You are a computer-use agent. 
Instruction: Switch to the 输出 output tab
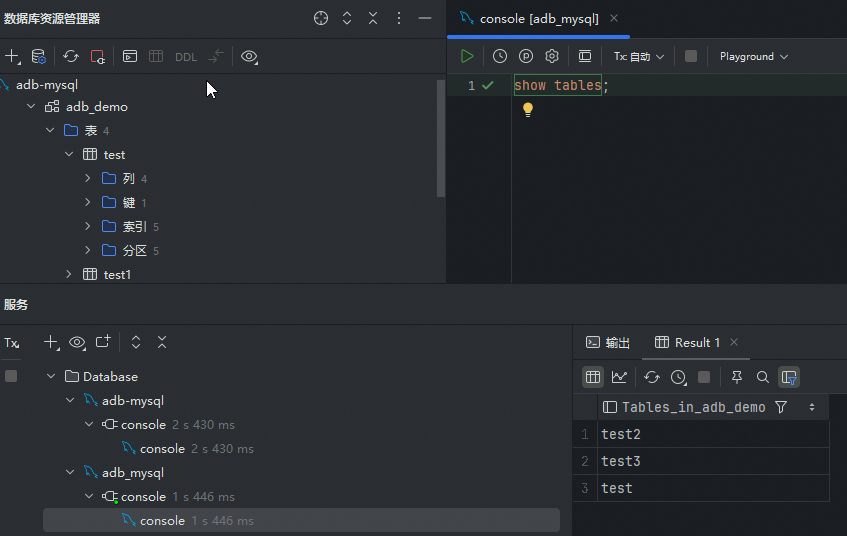(608, 343)
